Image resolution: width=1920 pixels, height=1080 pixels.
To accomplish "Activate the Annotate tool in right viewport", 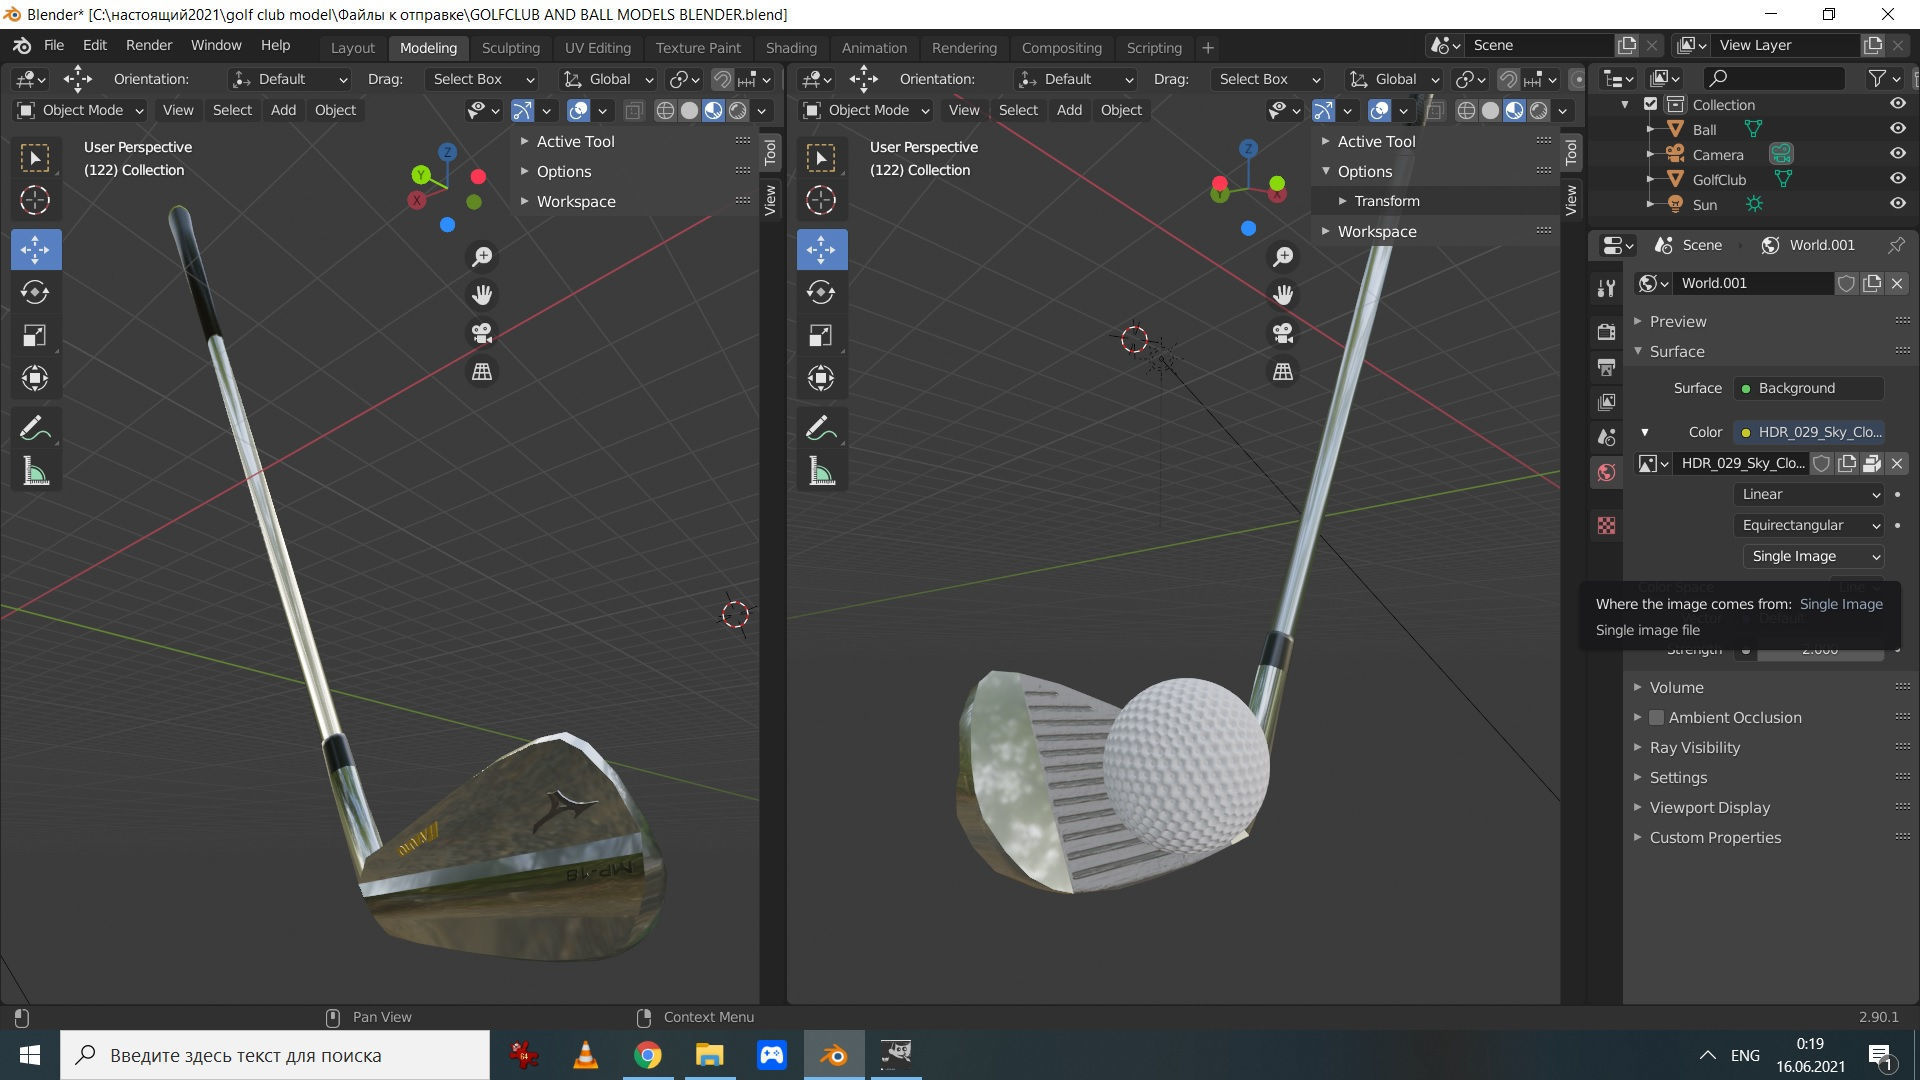I will coord(821,429).
